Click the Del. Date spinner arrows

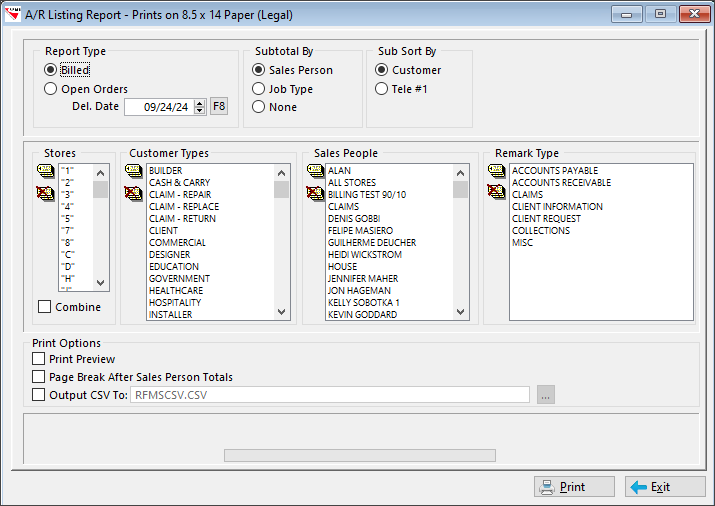[x=200, y=107]
